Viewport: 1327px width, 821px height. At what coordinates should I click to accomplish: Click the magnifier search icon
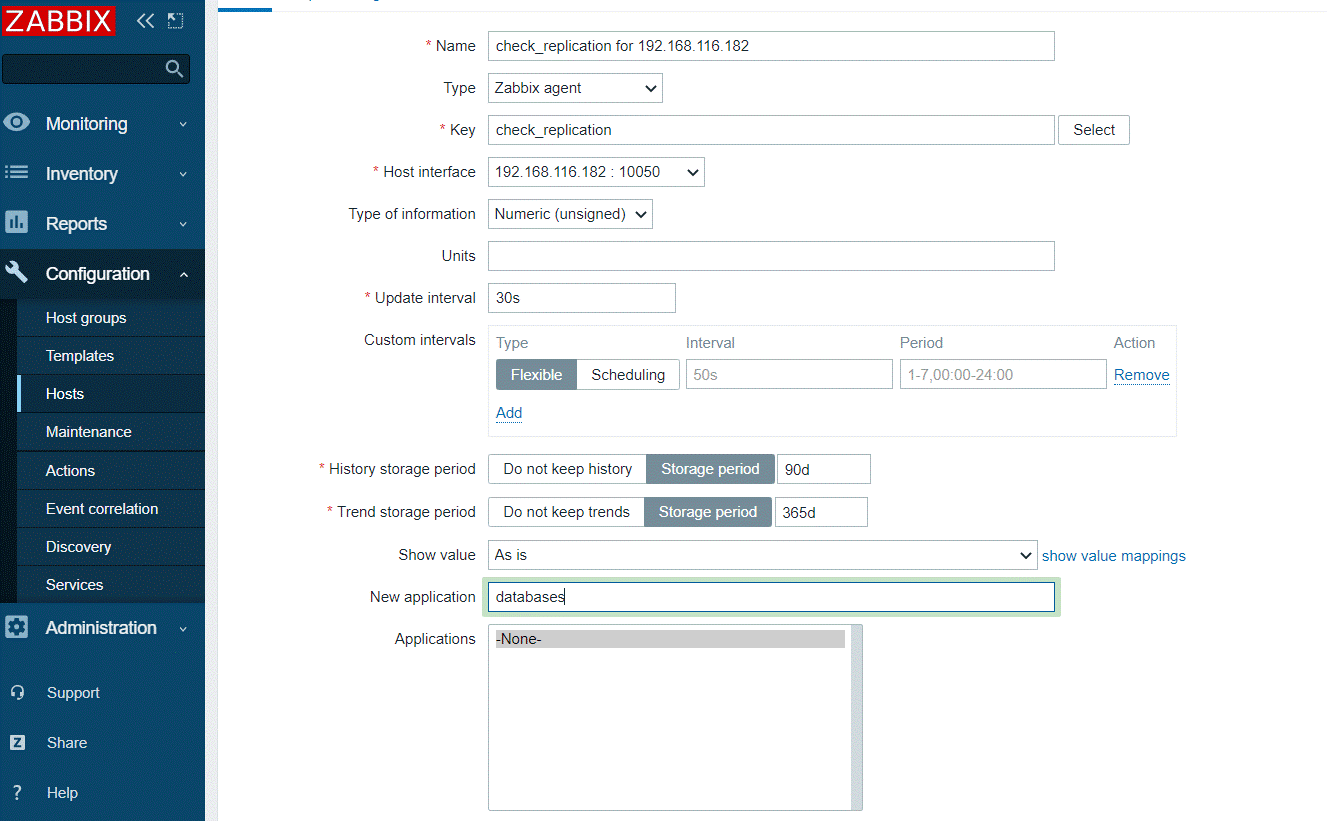[174, 68]
